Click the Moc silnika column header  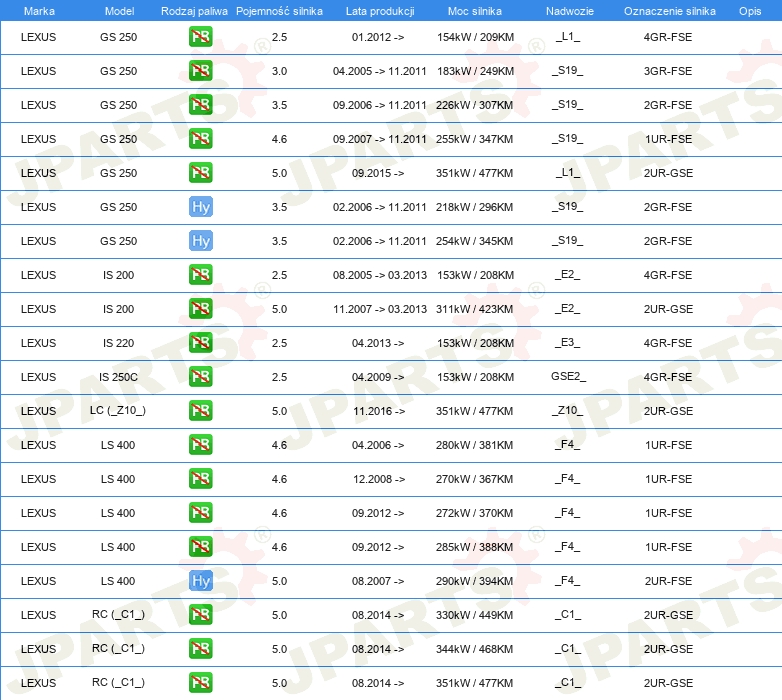(475, 11)
